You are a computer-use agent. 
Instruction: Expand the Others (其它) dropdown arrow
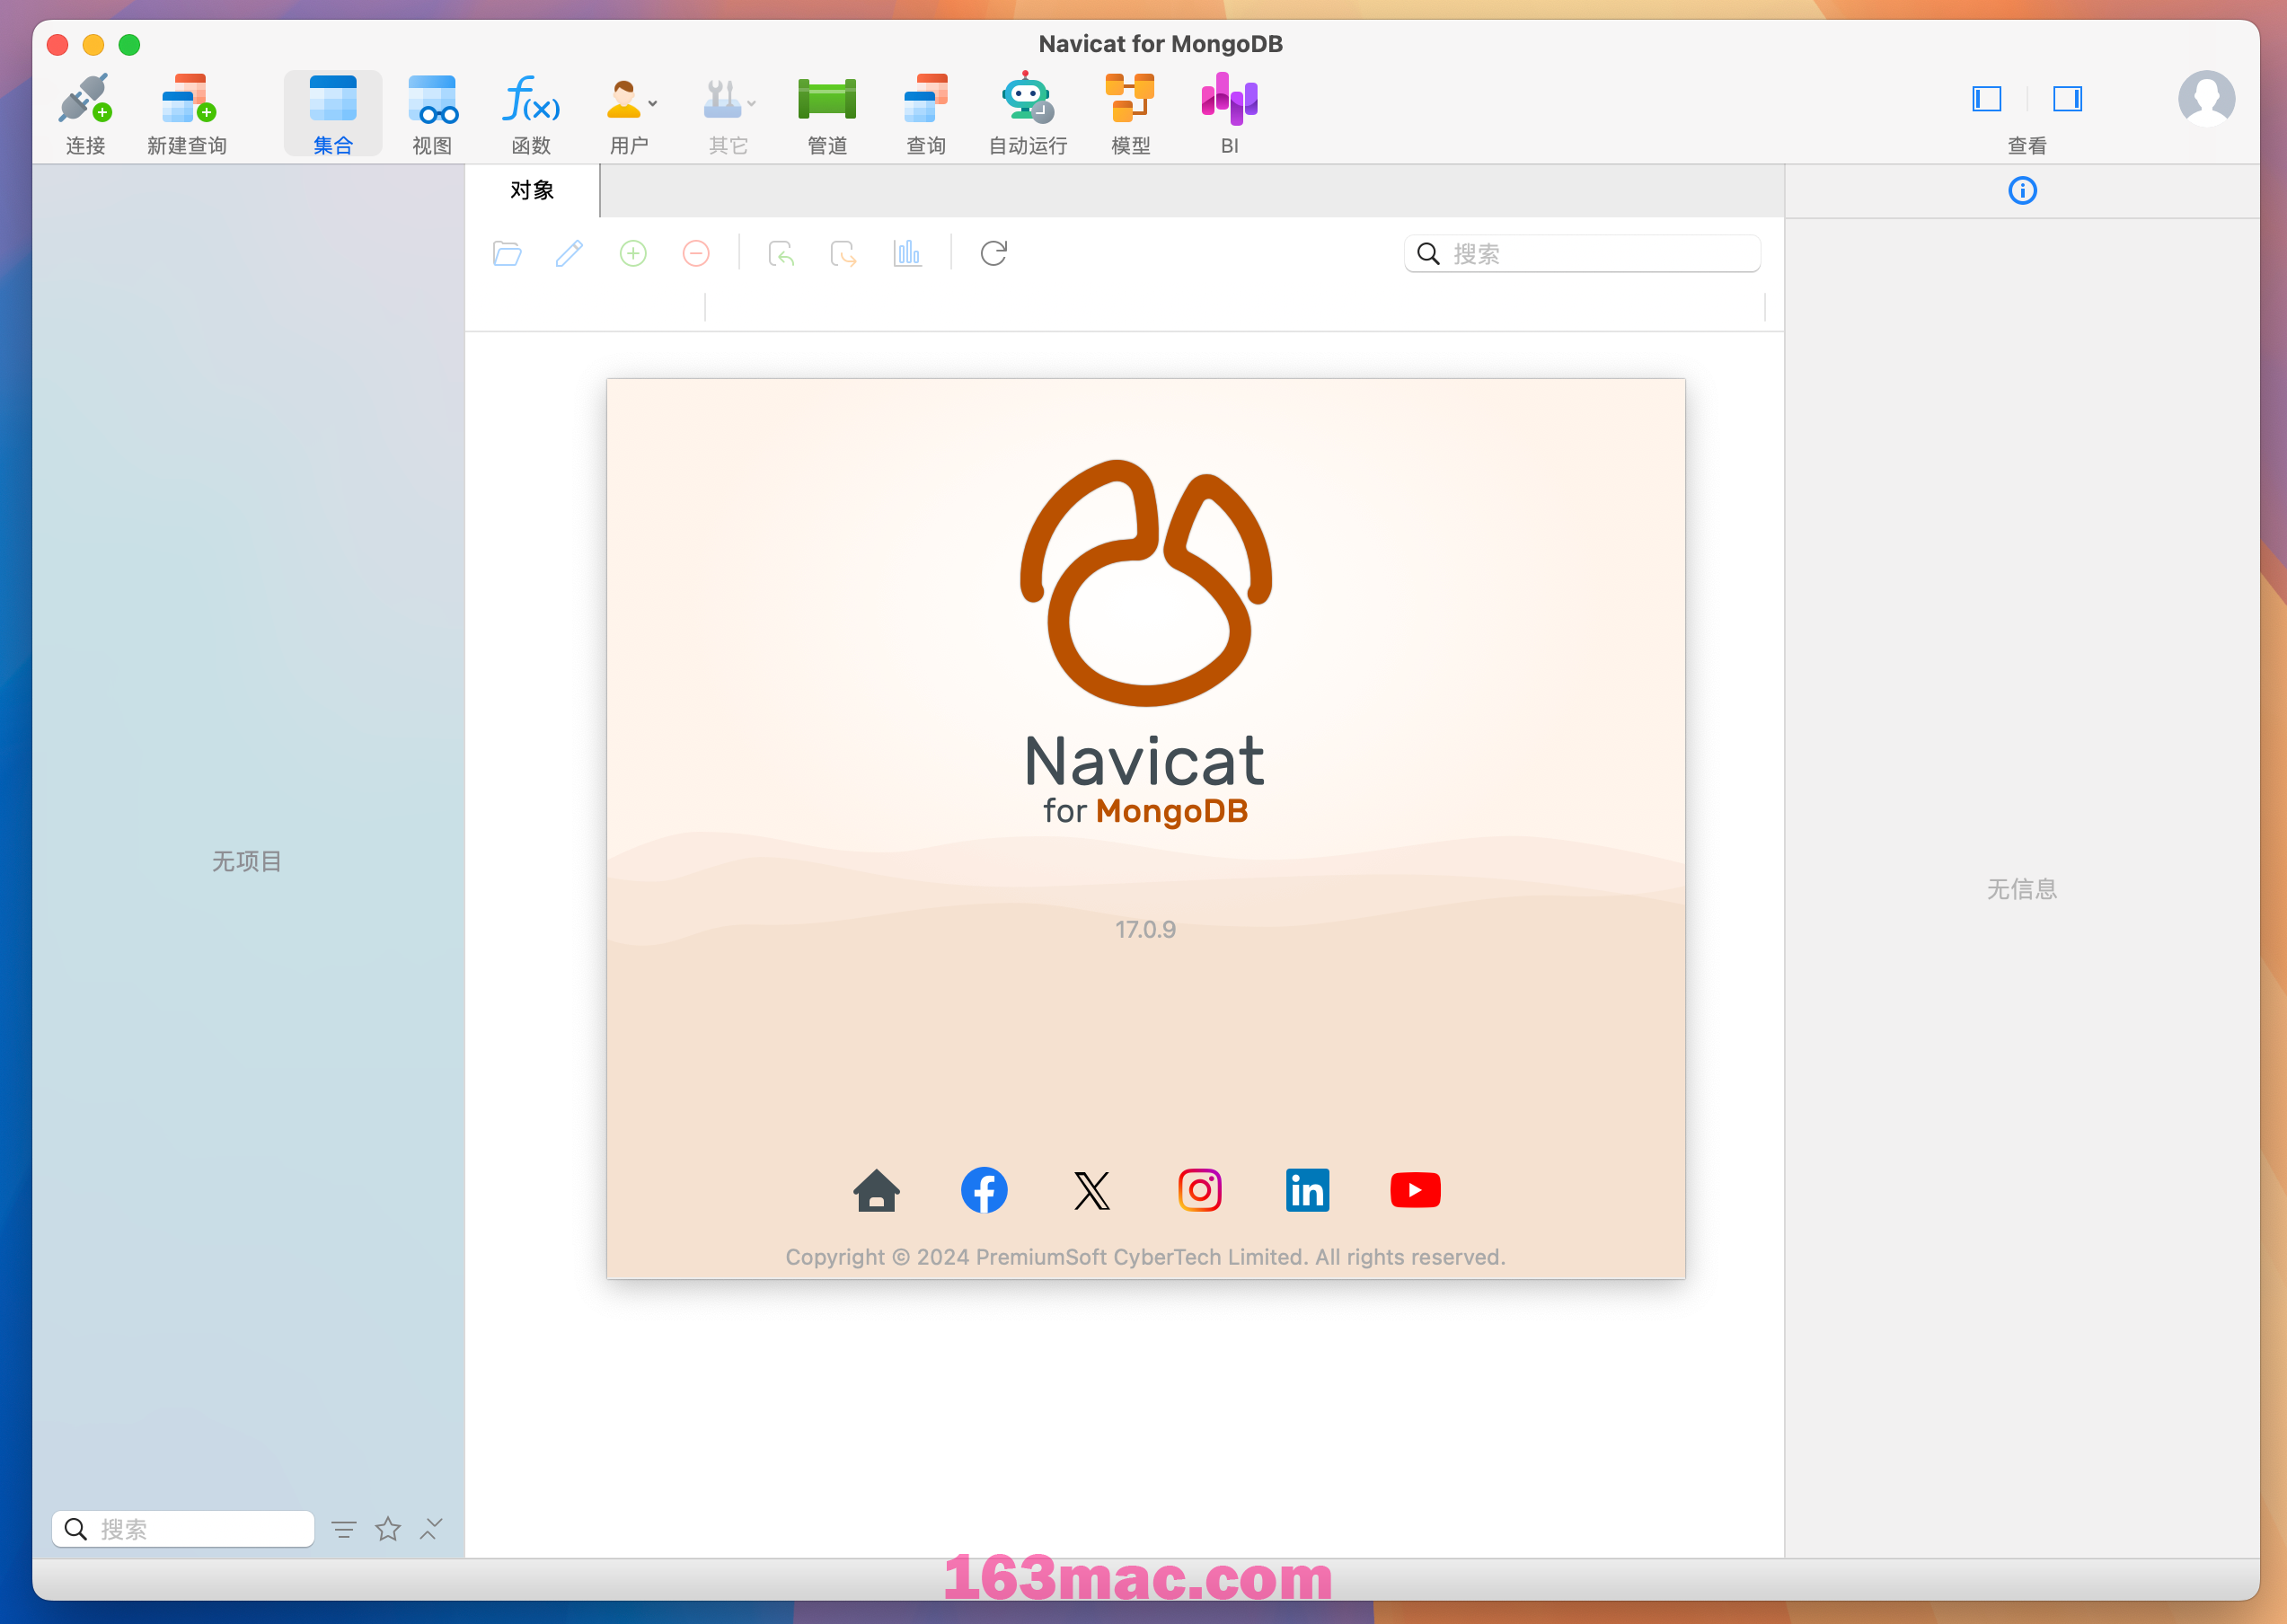click(x=752, y=103)
